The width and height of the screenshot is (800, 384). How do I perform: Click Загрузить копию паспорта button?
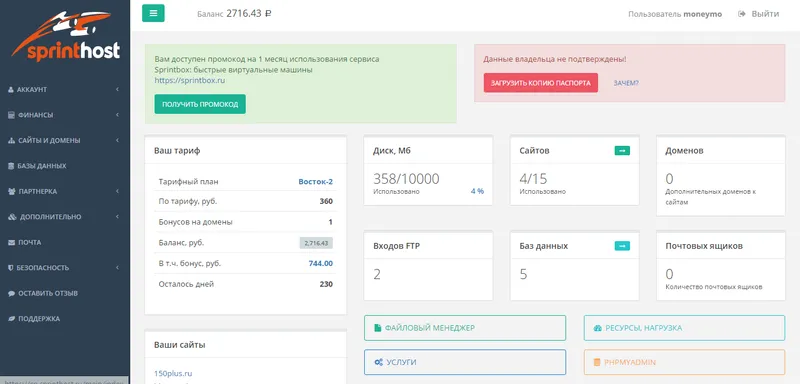541,83
